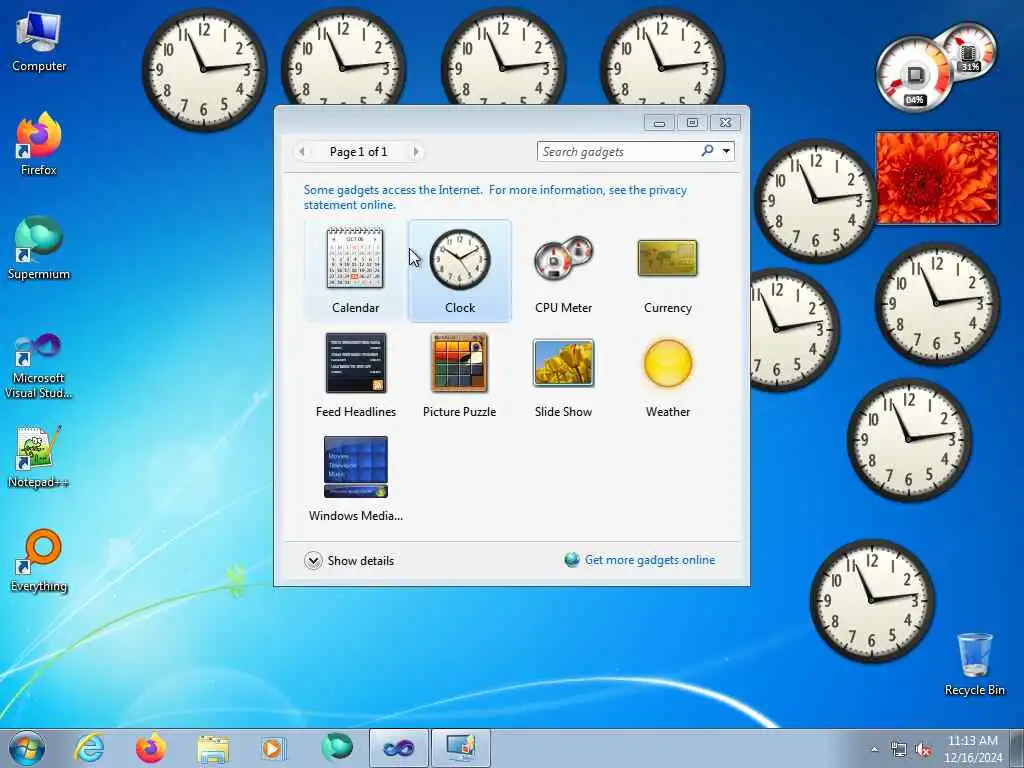Switch to the Gadgets window taskbar button

click(460, 748)
